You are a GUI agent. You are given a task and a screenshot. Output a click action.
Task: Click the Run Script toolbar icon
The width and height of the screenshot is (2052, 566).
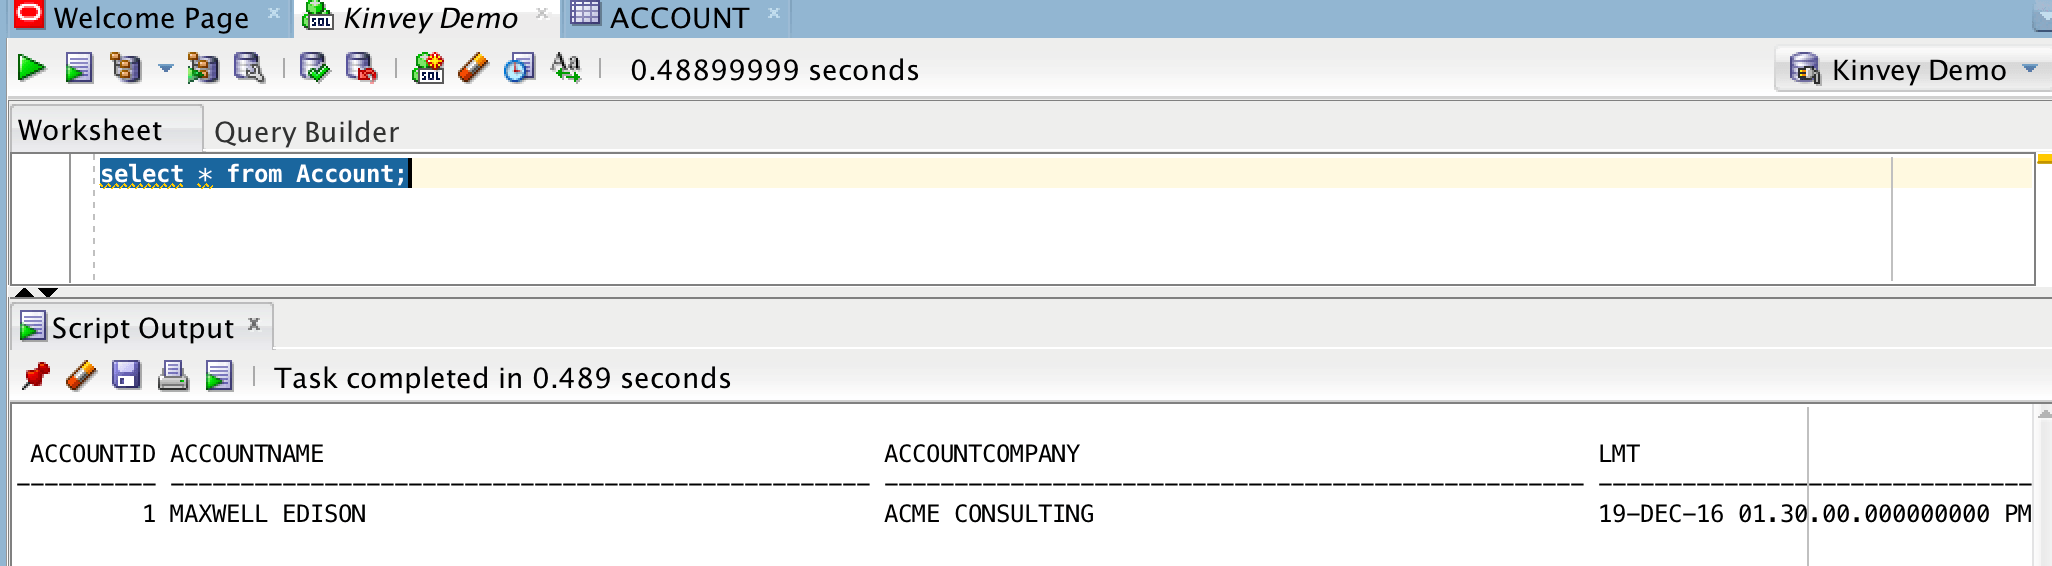pyautogui.click(x=78, y=68)
